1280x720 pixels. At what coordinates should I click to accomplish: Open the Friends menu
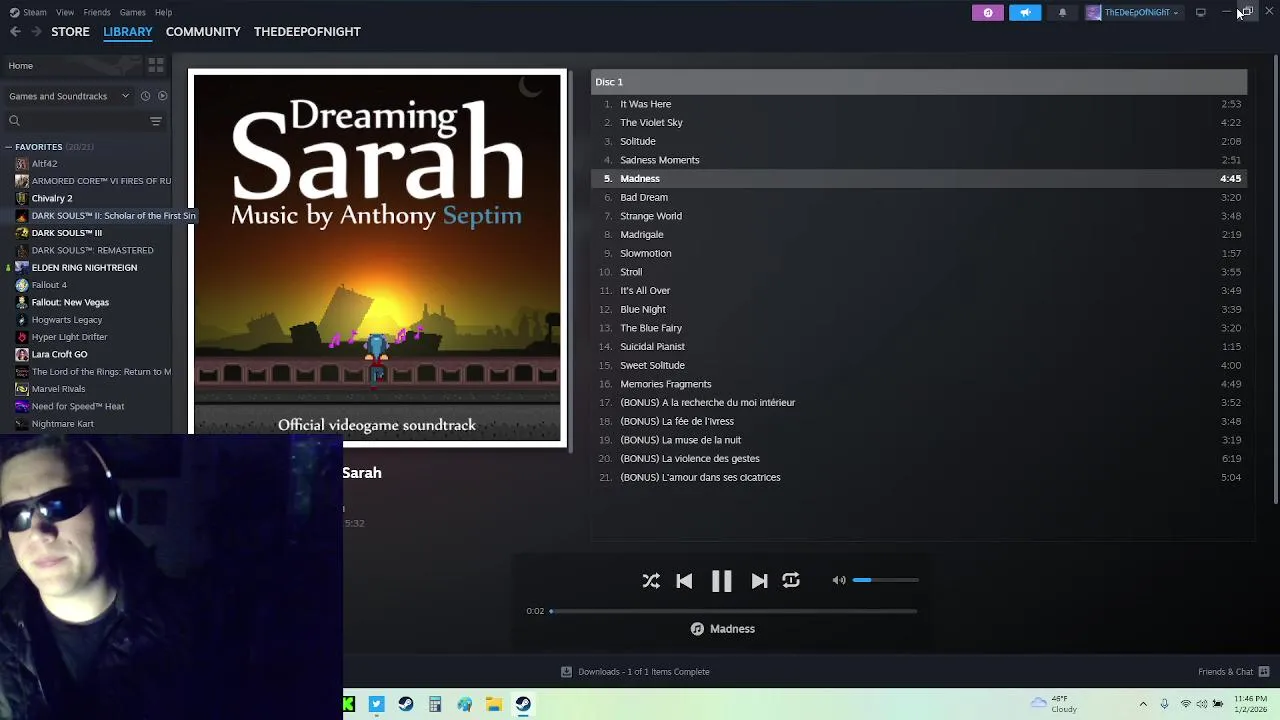[x=97, y=12]
